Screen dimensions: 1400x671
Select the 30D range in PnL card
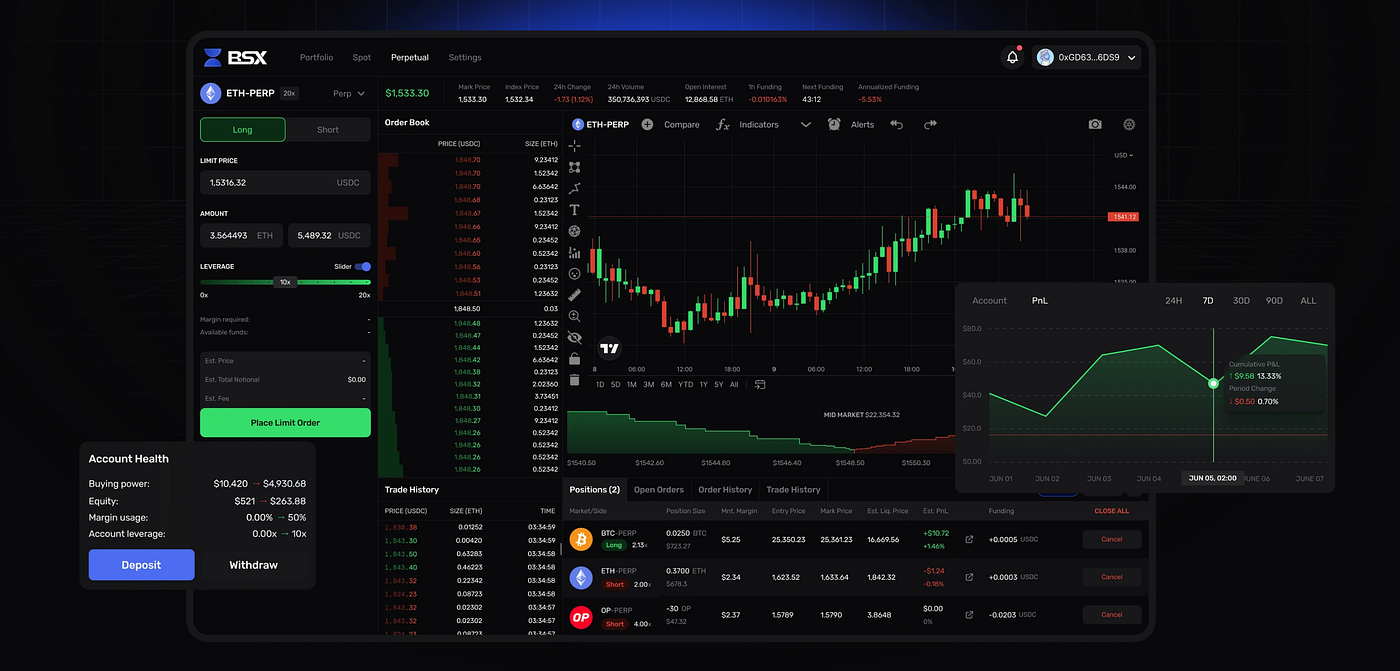click(1241, 300)
